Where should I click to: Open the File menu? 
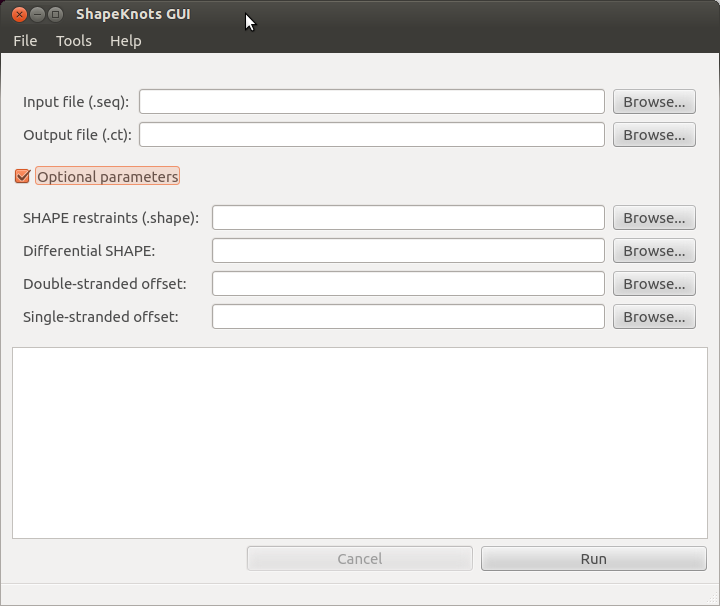[x=25, y=41]
